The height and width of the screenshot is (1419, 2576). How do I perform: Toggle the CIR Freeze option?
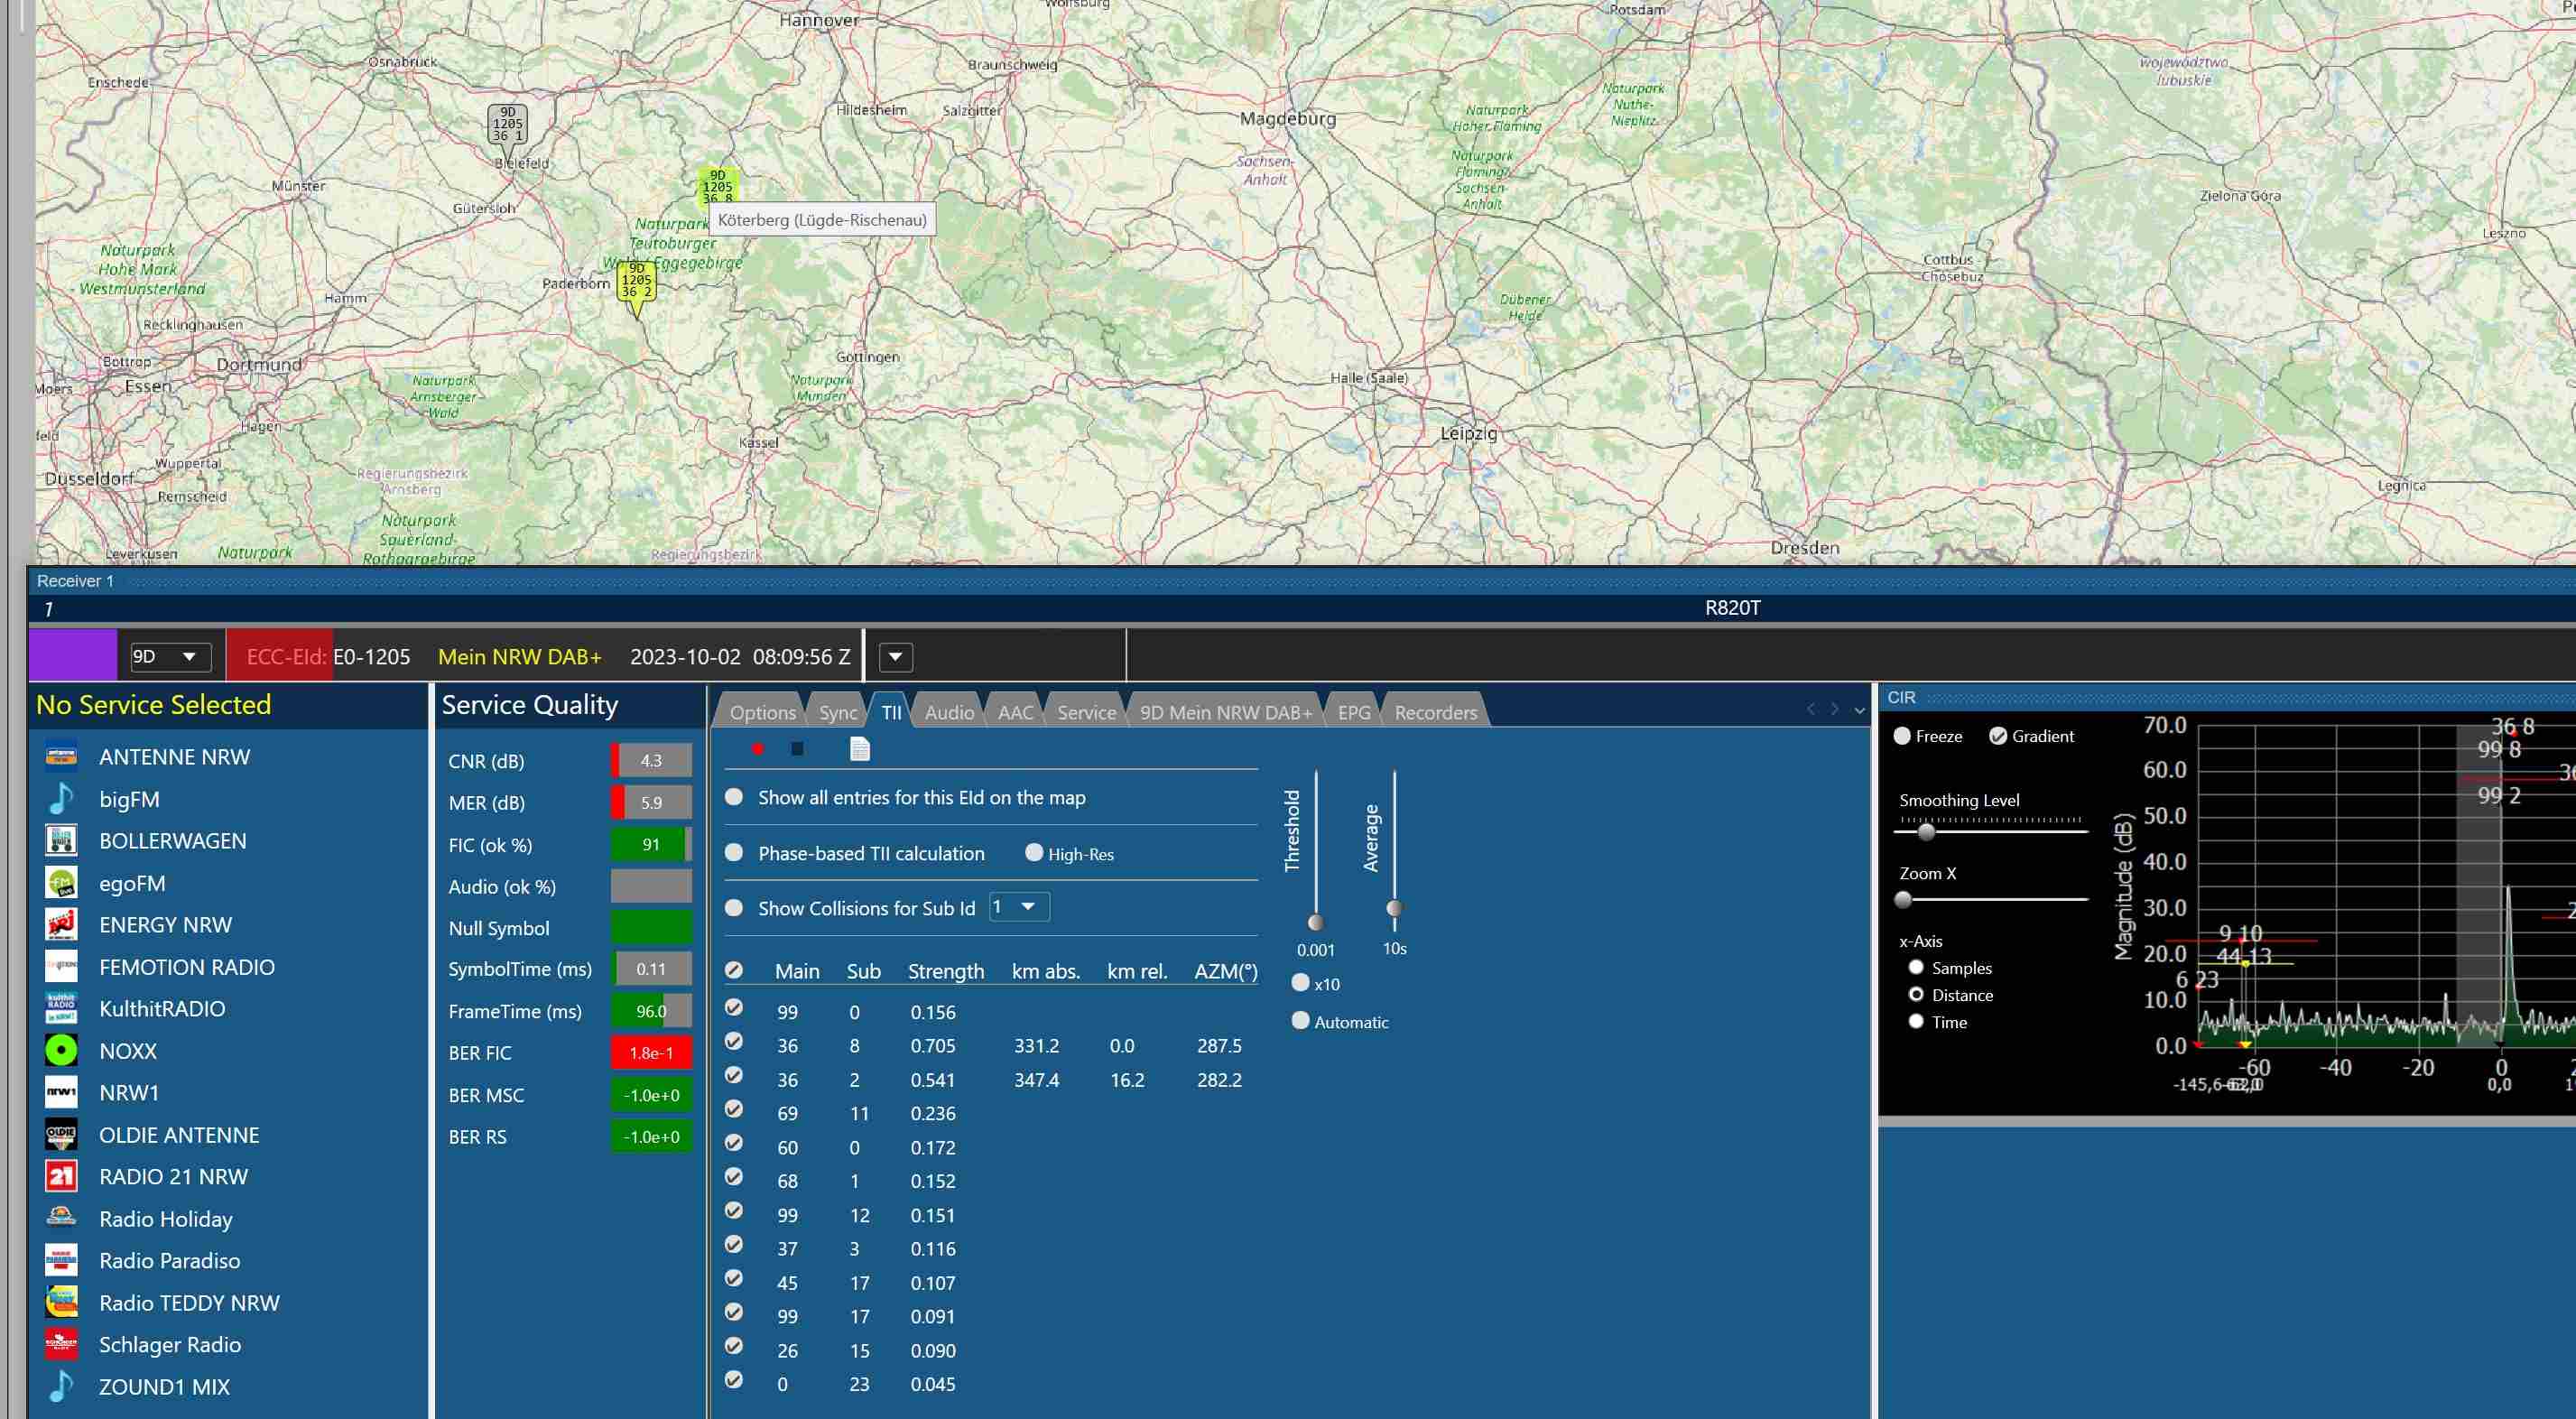tap(1902, 736)
